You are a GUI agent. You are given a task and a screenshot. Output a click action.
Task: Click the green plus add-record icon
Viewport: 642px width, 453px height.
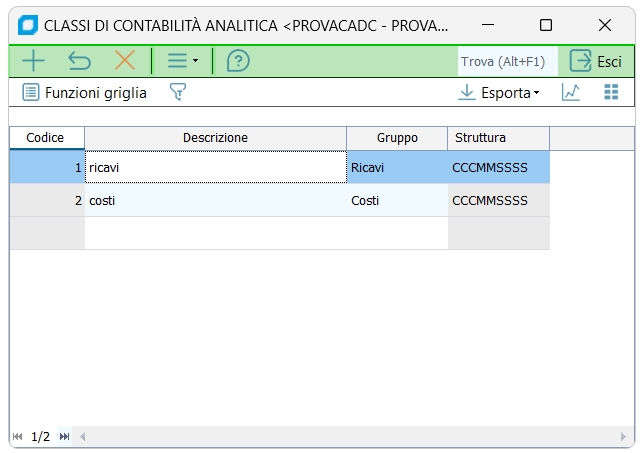33,61
